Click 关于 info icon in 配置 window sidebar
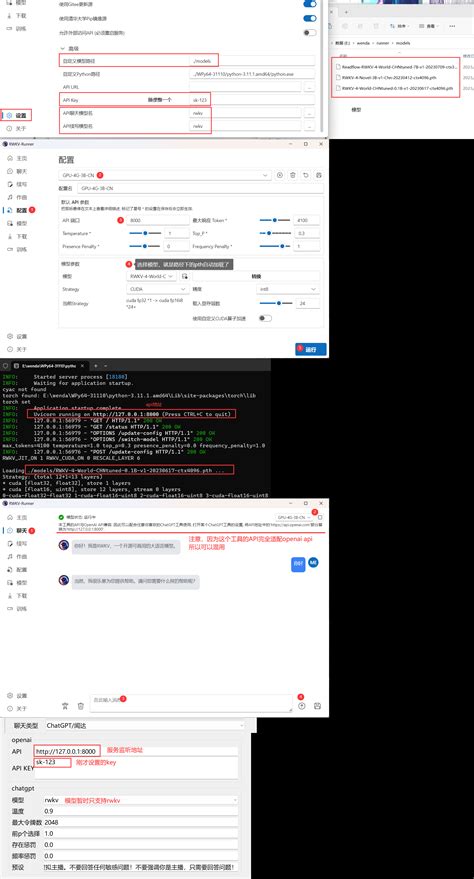 click(10, 349)
